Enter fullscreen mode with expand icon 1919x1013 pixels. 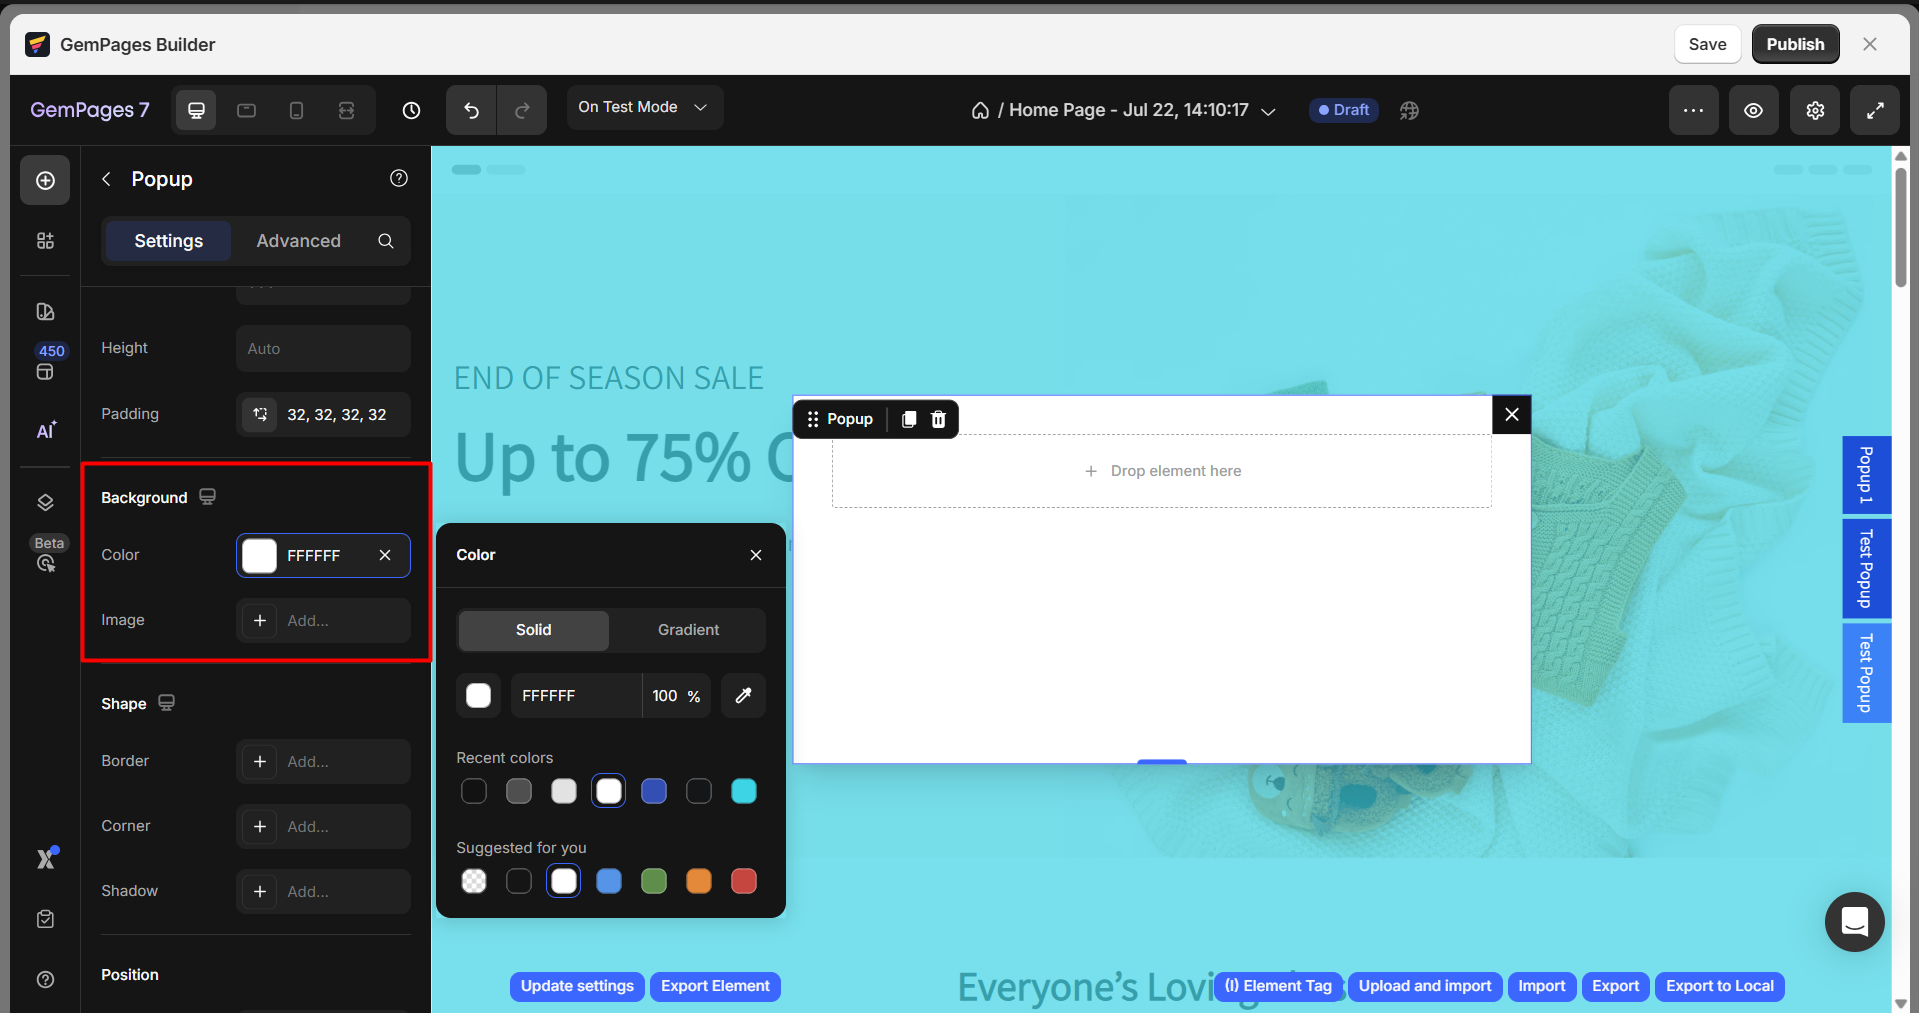(1875, 110)
